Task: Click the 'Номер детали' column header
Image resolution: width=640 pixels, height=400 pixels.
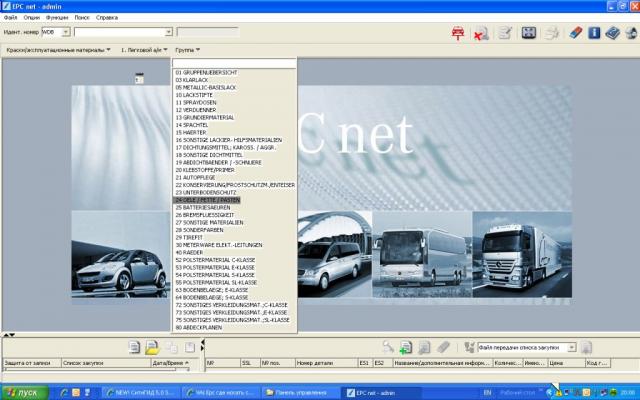Action: tap(327, 362)
